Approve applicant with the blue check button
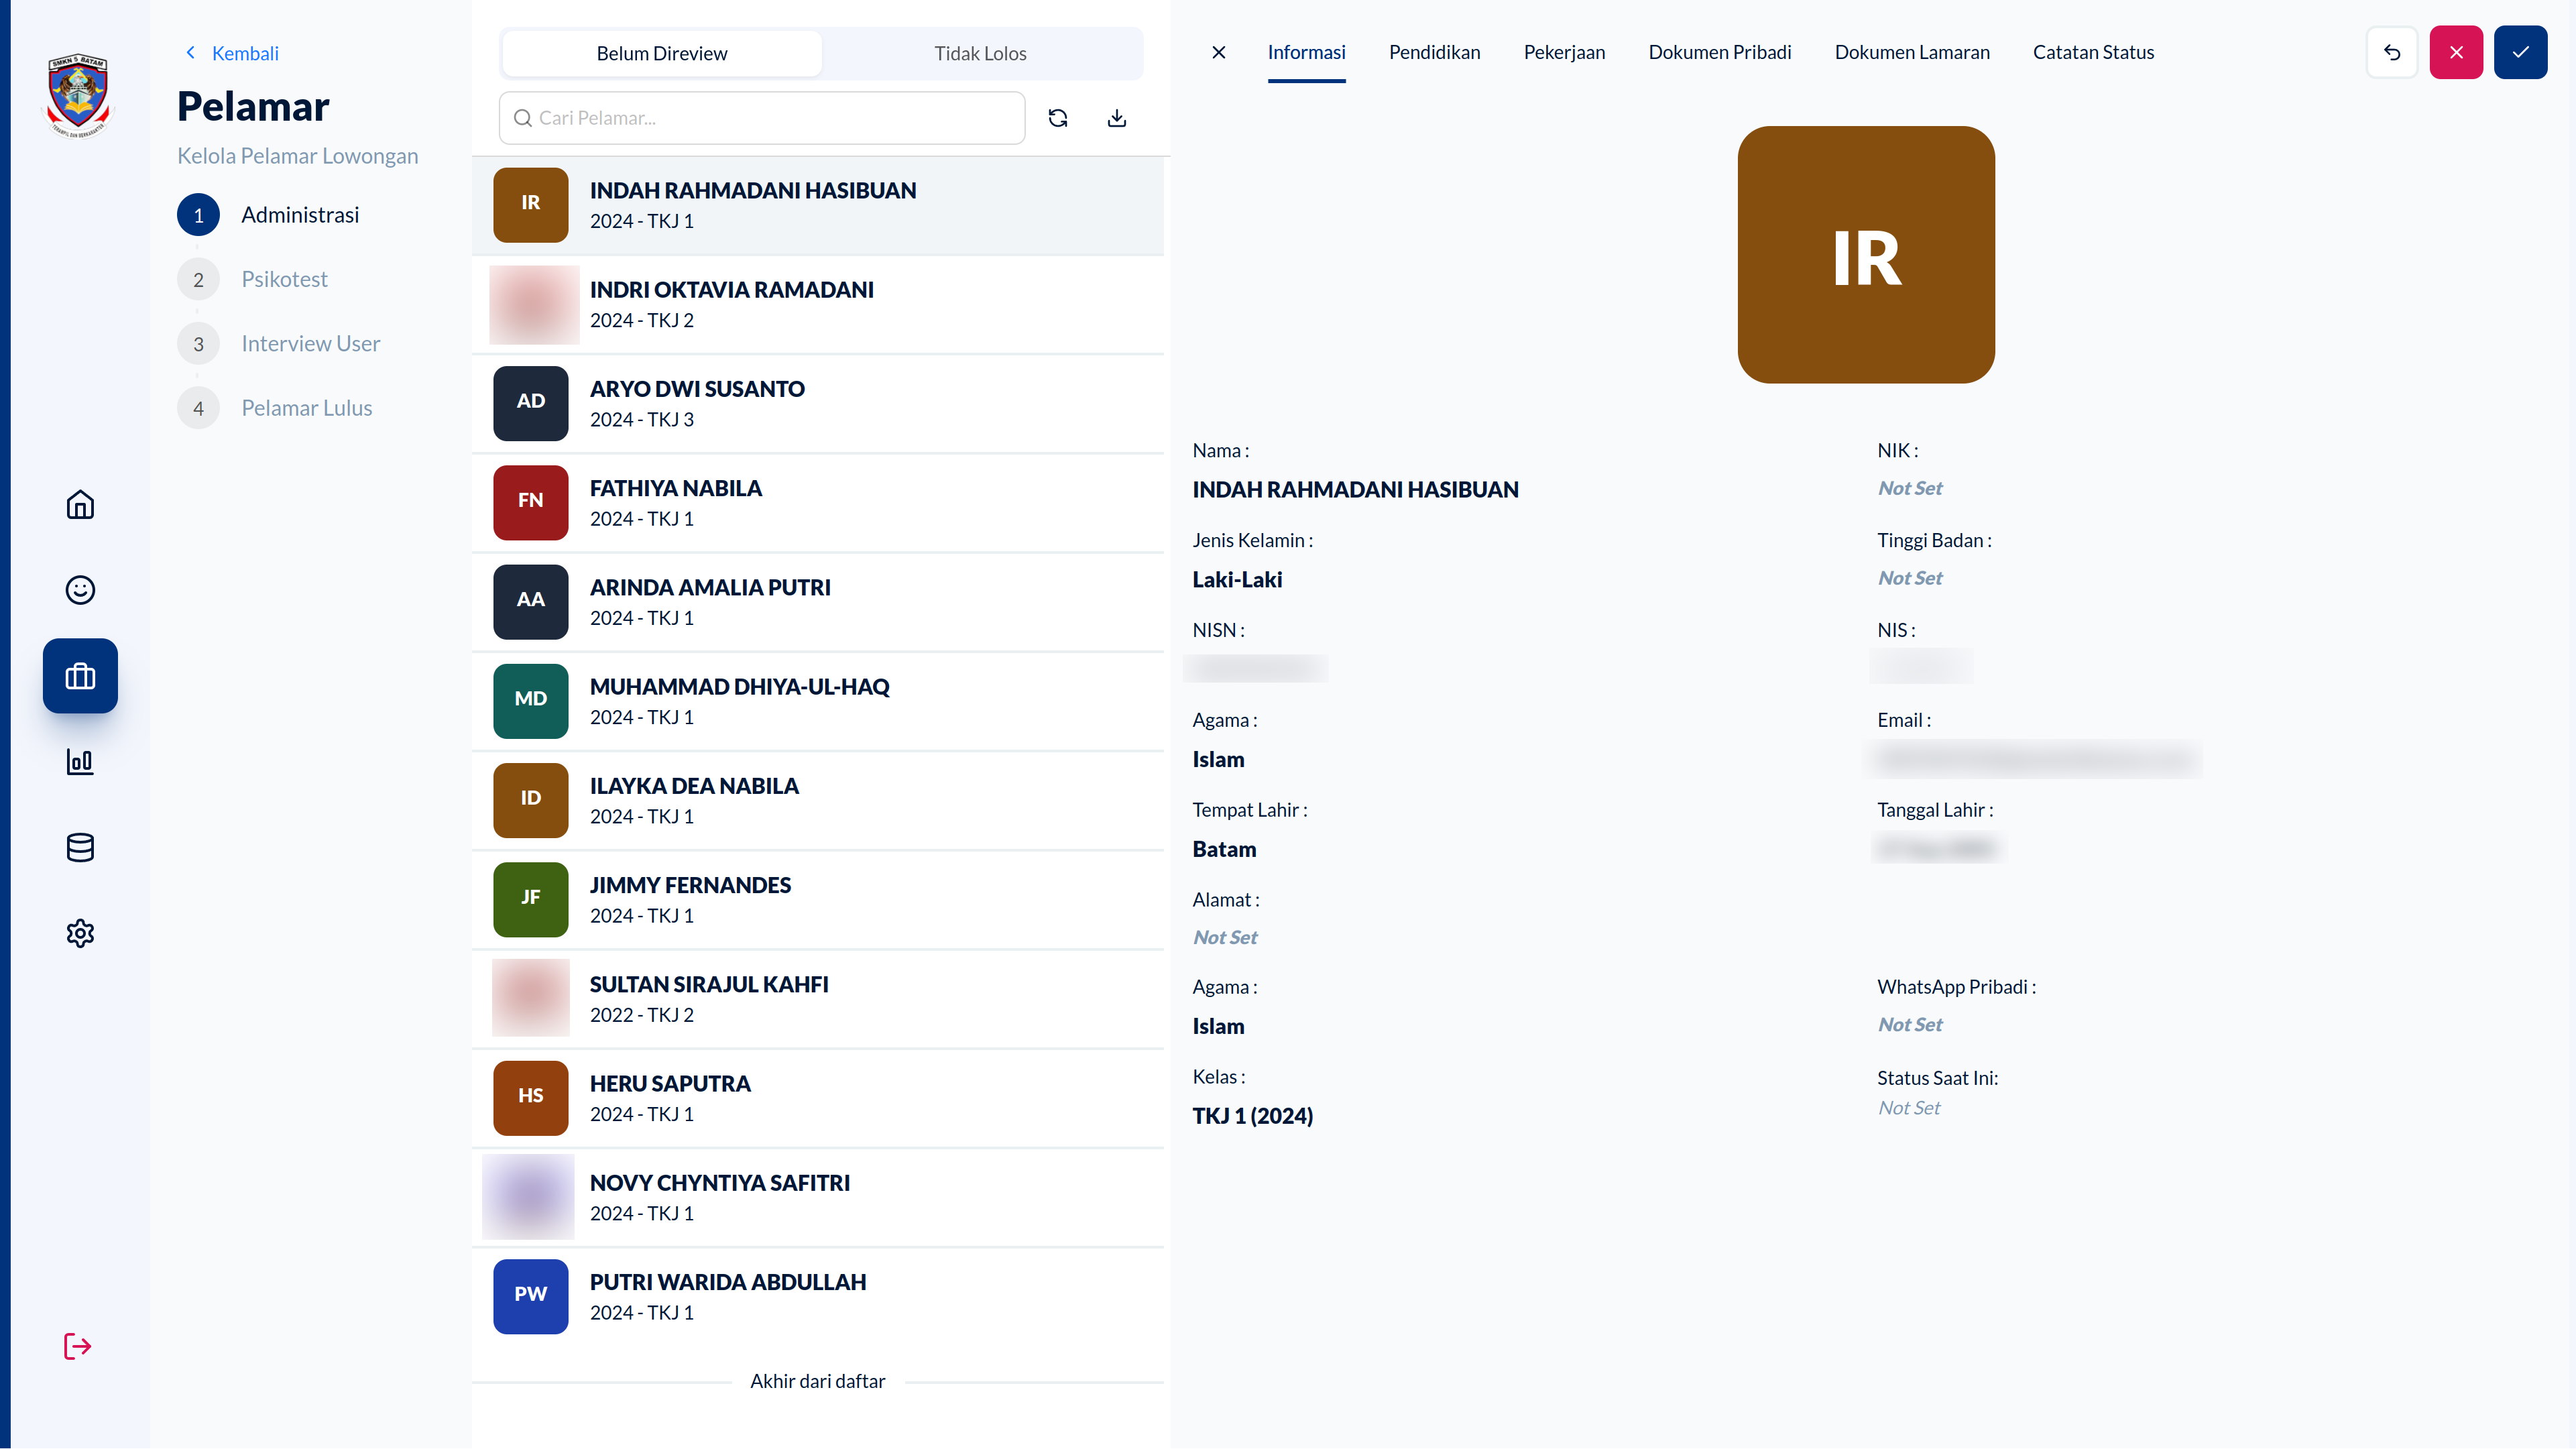Screen dimensions: 2576x1449 (2520, 52)
